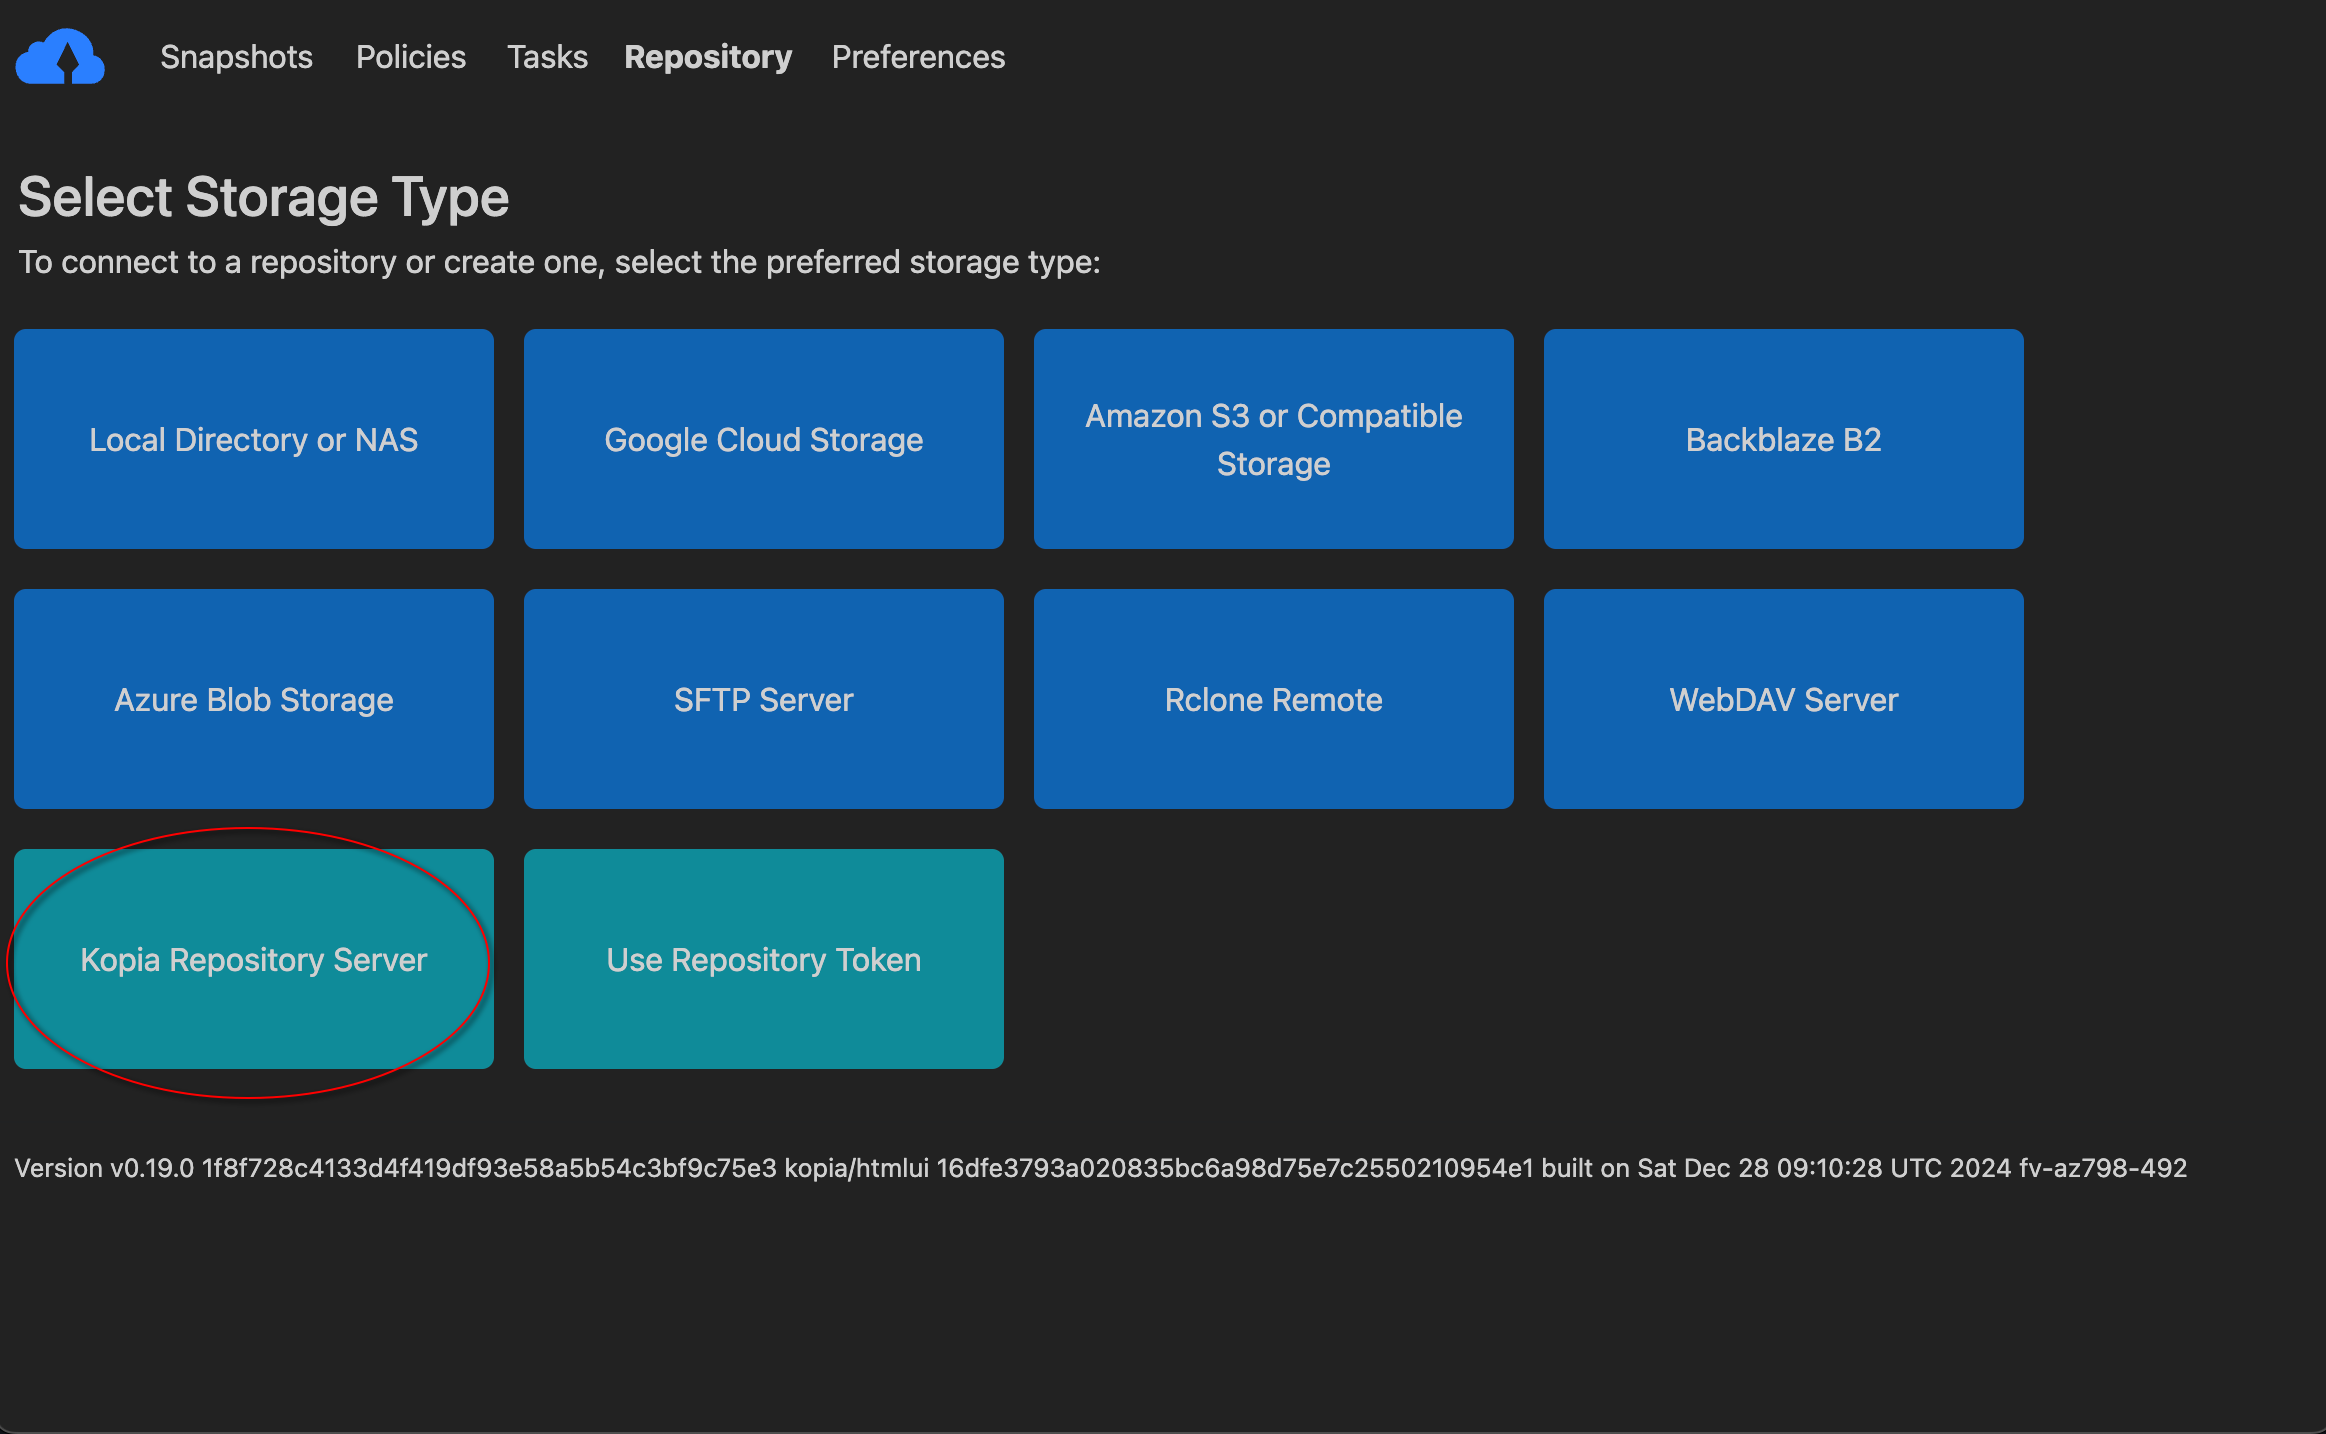Click the storage type instruction text
Screen dimensions: 2326x1434
click(x=559, y=262)
